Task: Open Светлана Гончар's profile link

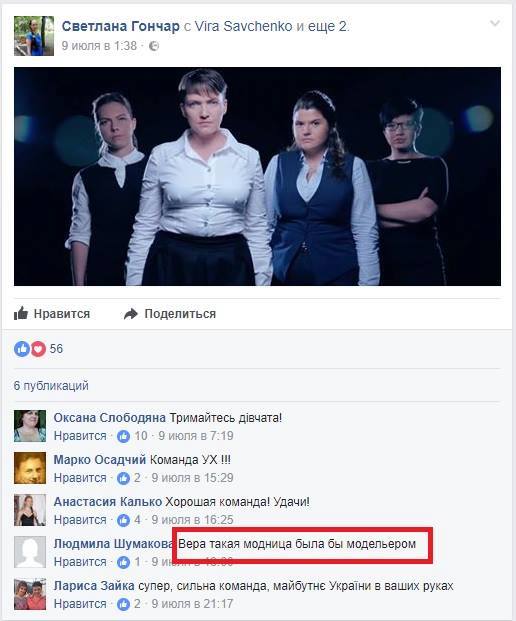Action: click(120, 27)
